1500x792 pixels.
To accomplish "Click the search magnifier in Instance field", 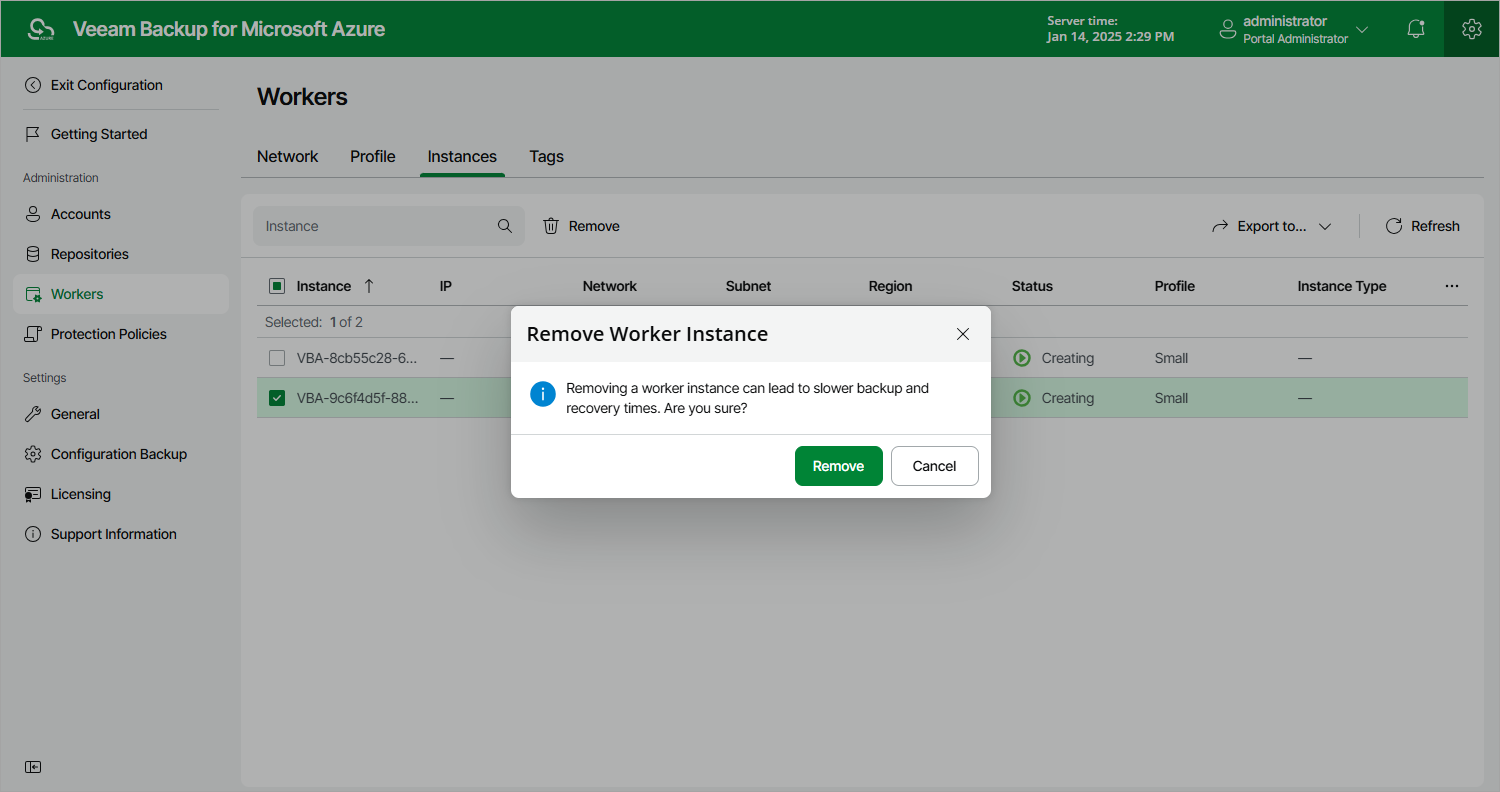I will point(505,226).
